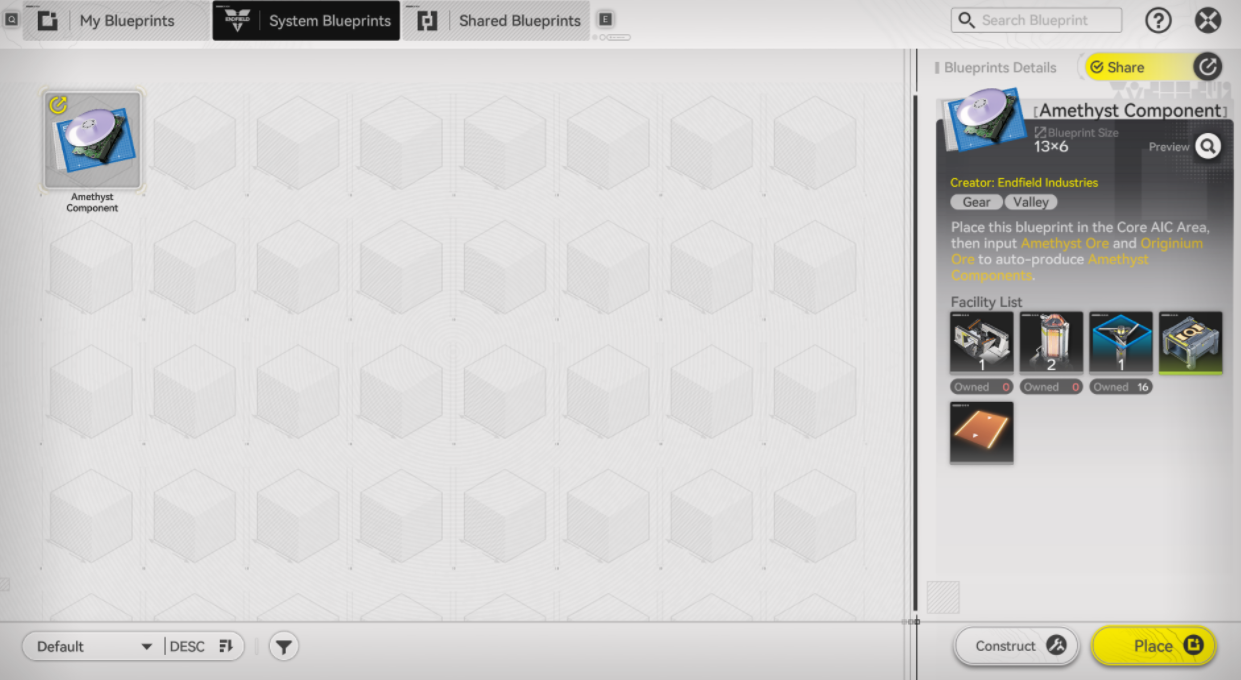Click the dark share arrow icon
Image resolution: width=1241 pixels, height=680 pixels.
coord(1208,67)
